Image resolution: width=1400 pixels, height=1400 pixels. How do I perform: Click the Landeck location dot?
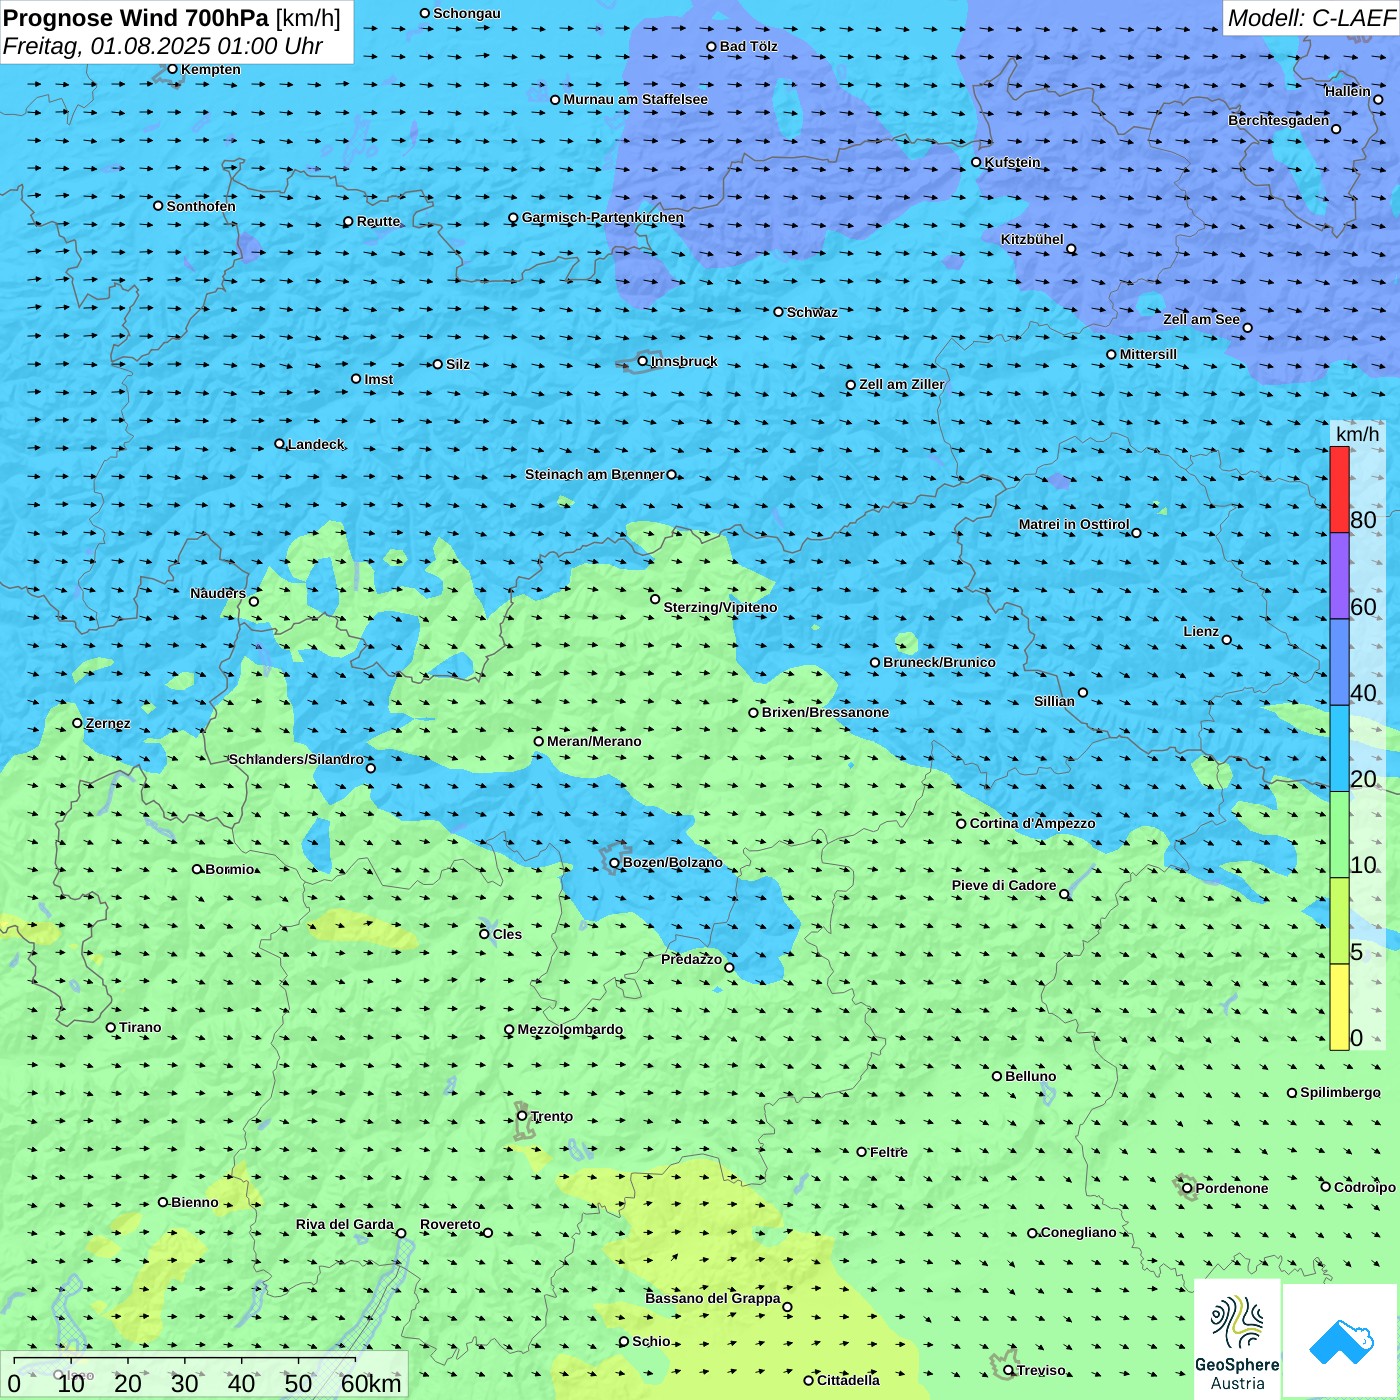pyautogui.click(x=279, y=444)
